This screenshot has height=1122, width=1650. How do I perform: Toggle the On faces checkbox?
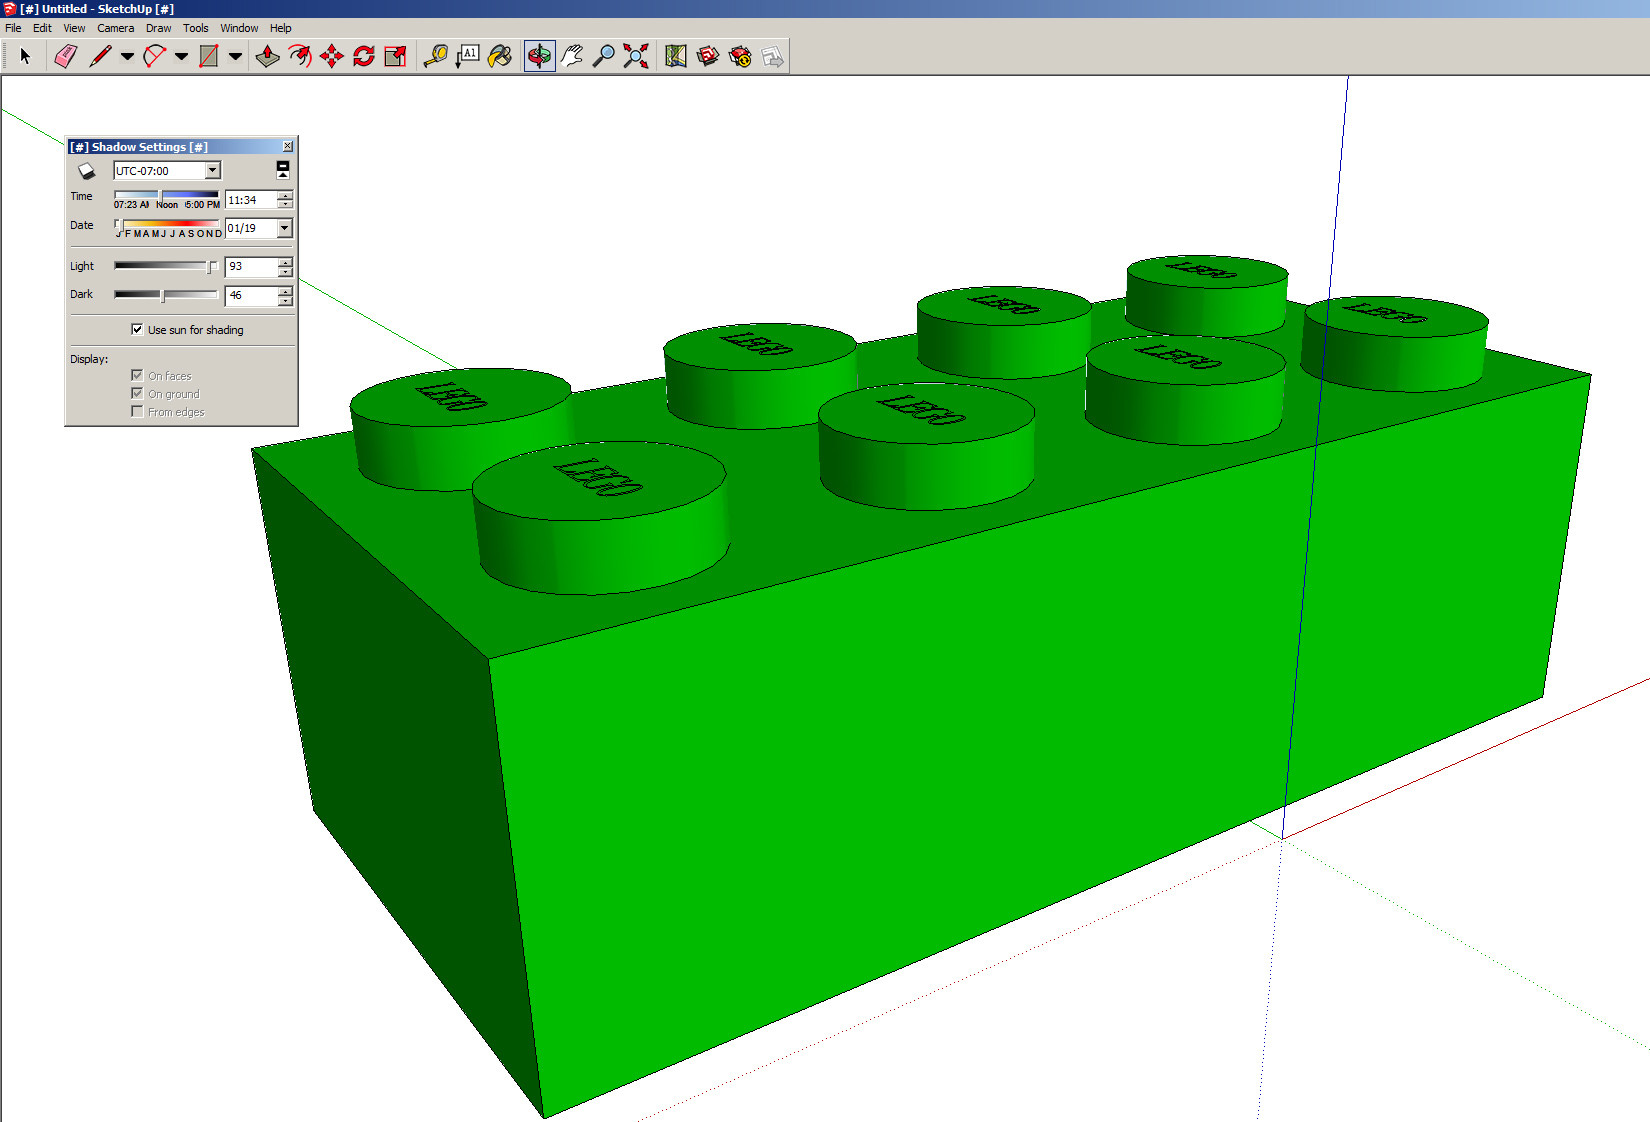click(137, 375)
